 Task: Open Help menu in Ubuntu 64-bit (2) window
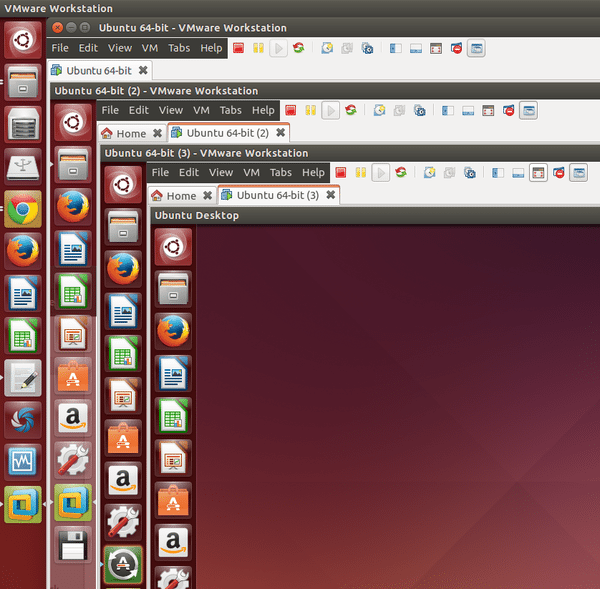[x=263, y=110]
